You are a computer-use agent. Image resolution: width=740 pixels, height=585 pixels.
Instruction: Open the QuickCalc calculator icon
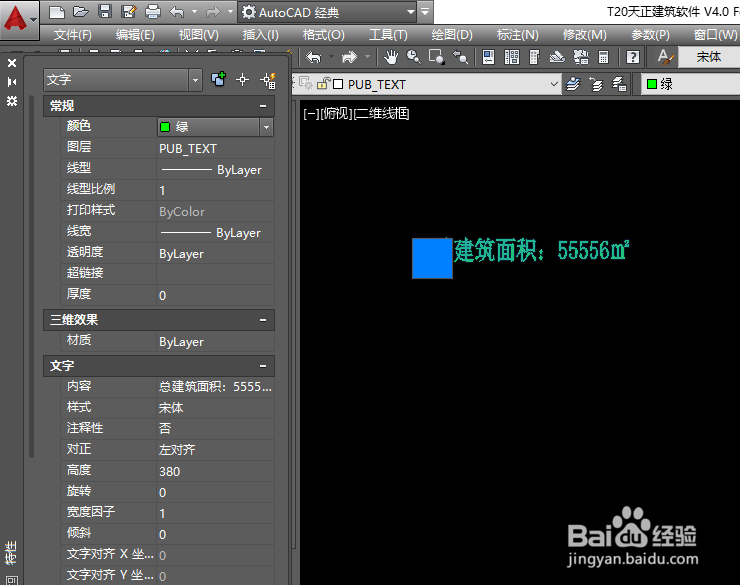click(604, 58)
